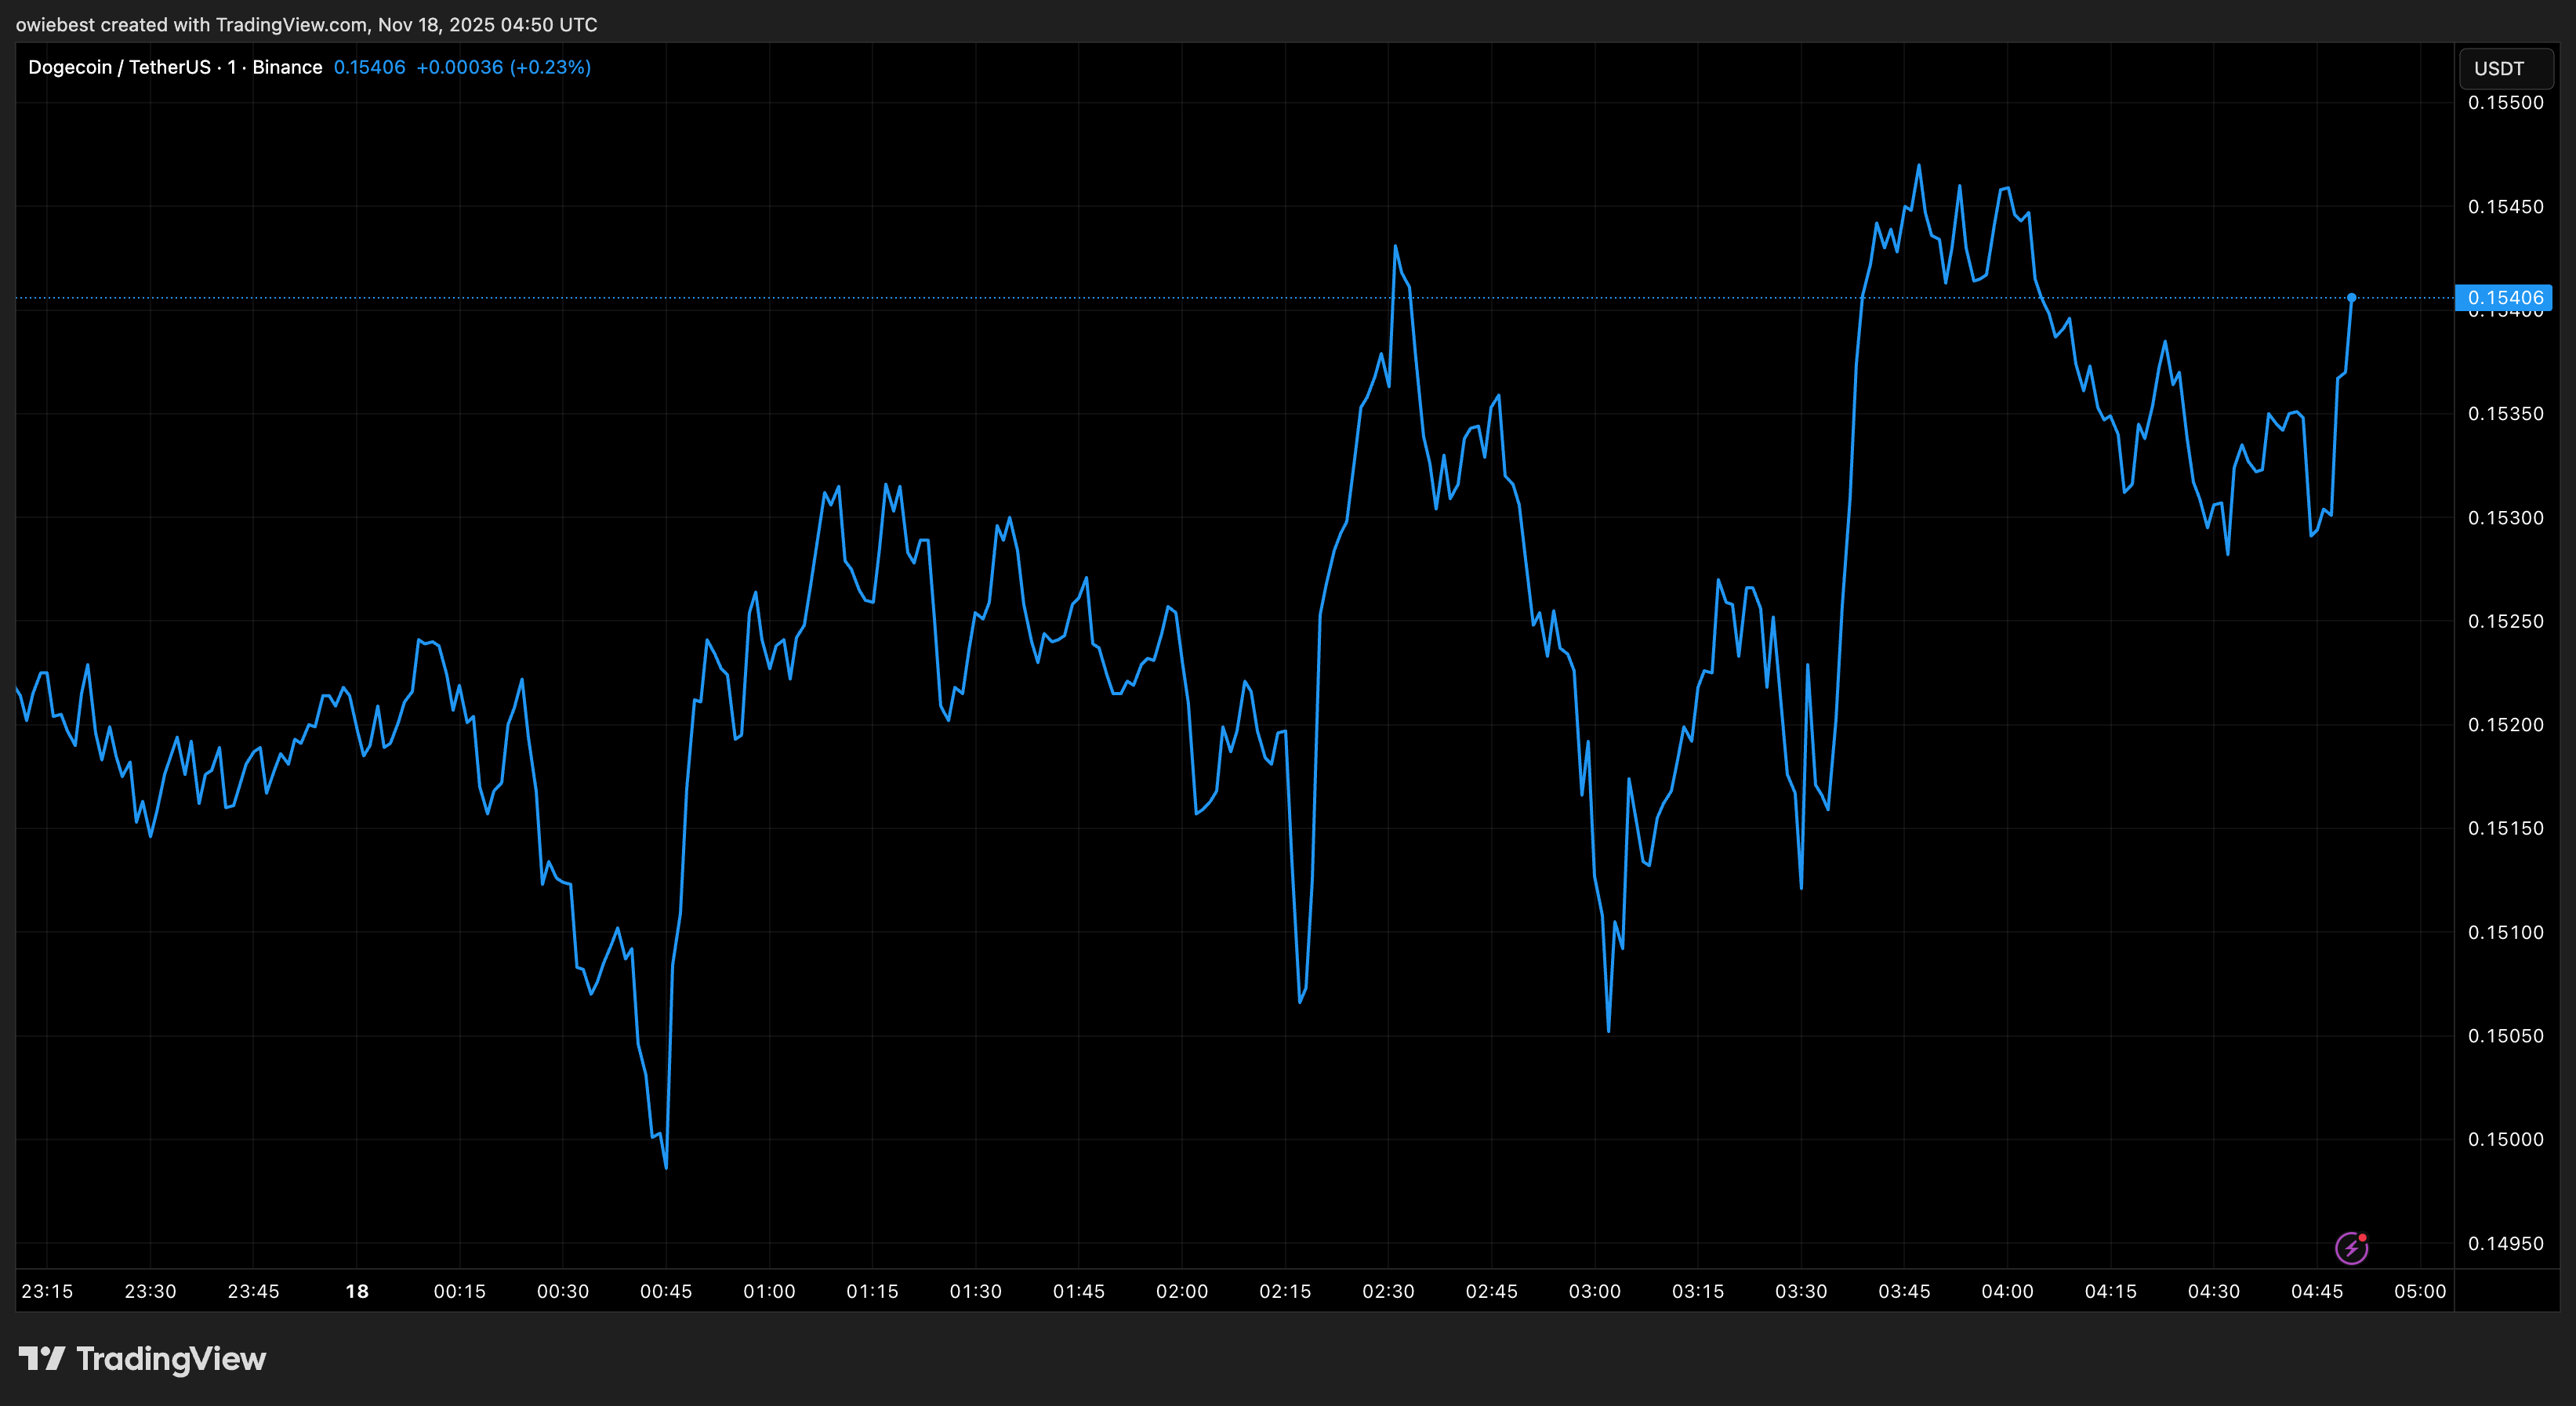
Task: Click the price change value +0.00036
Action: click(460, 67)
